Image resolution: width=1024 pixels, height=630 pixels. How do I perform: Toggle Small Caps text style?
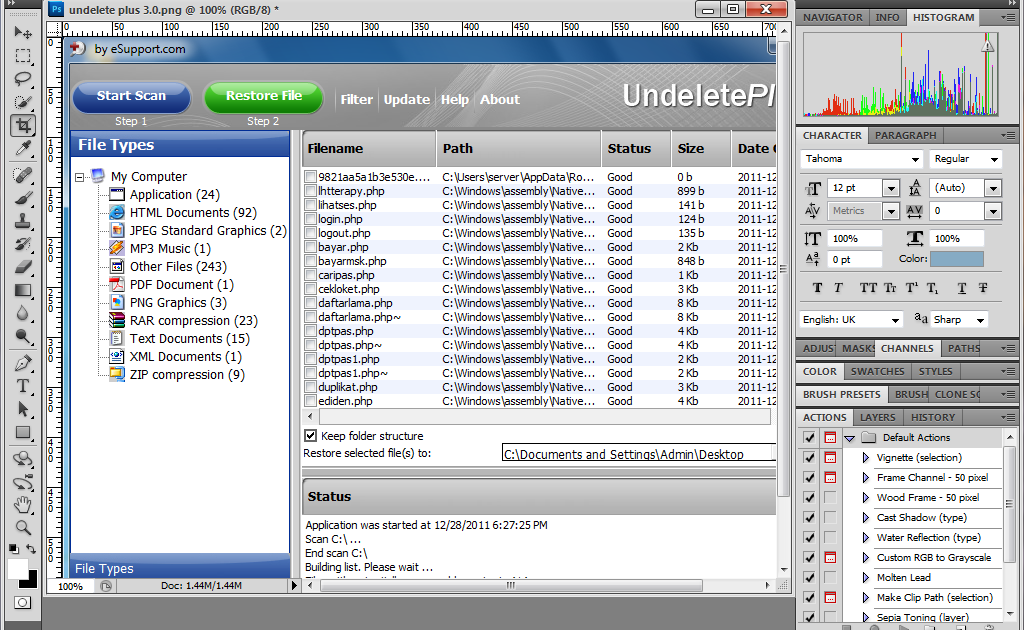point(890,288)
